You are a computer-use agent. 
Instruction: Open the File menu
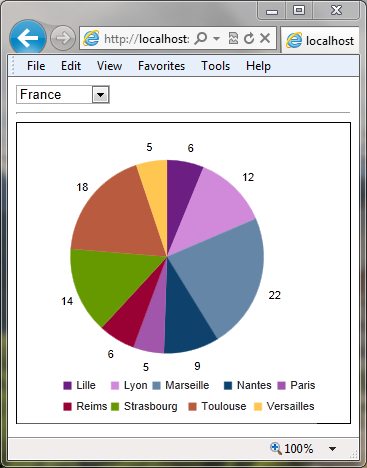coord(36,66)
